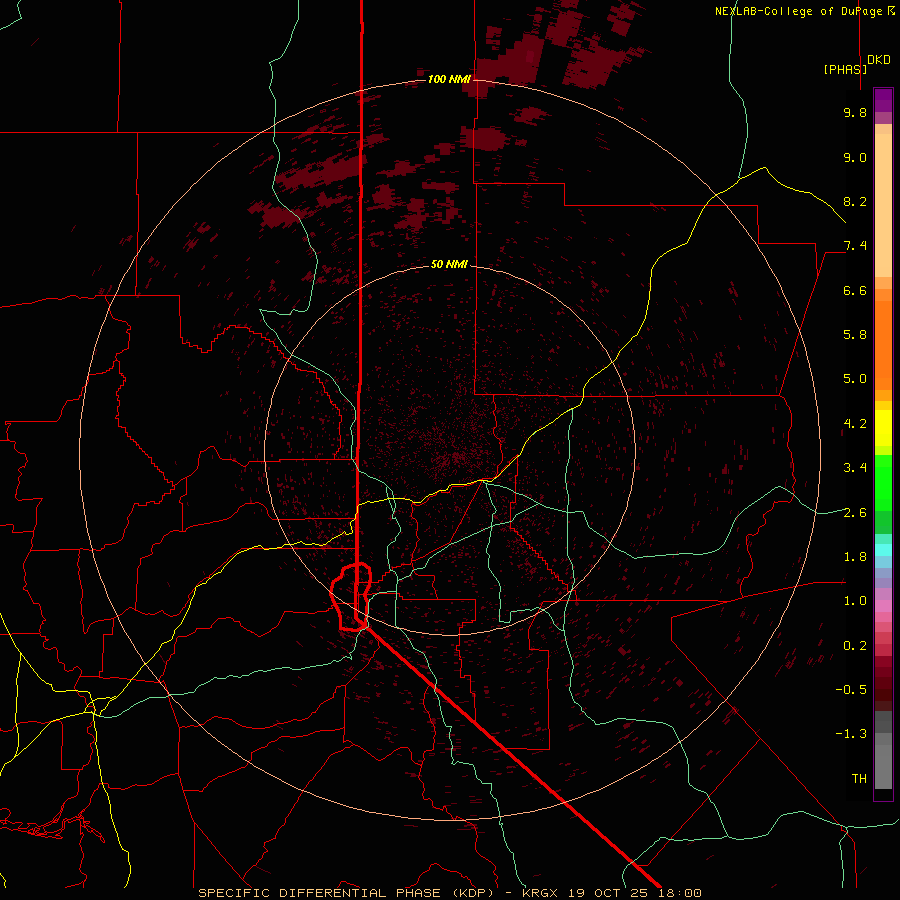Image resolution: width=900 pixels, height=900 pixels.
Task: Pick the purple band atop the color bar
Action: coord(883,100)
